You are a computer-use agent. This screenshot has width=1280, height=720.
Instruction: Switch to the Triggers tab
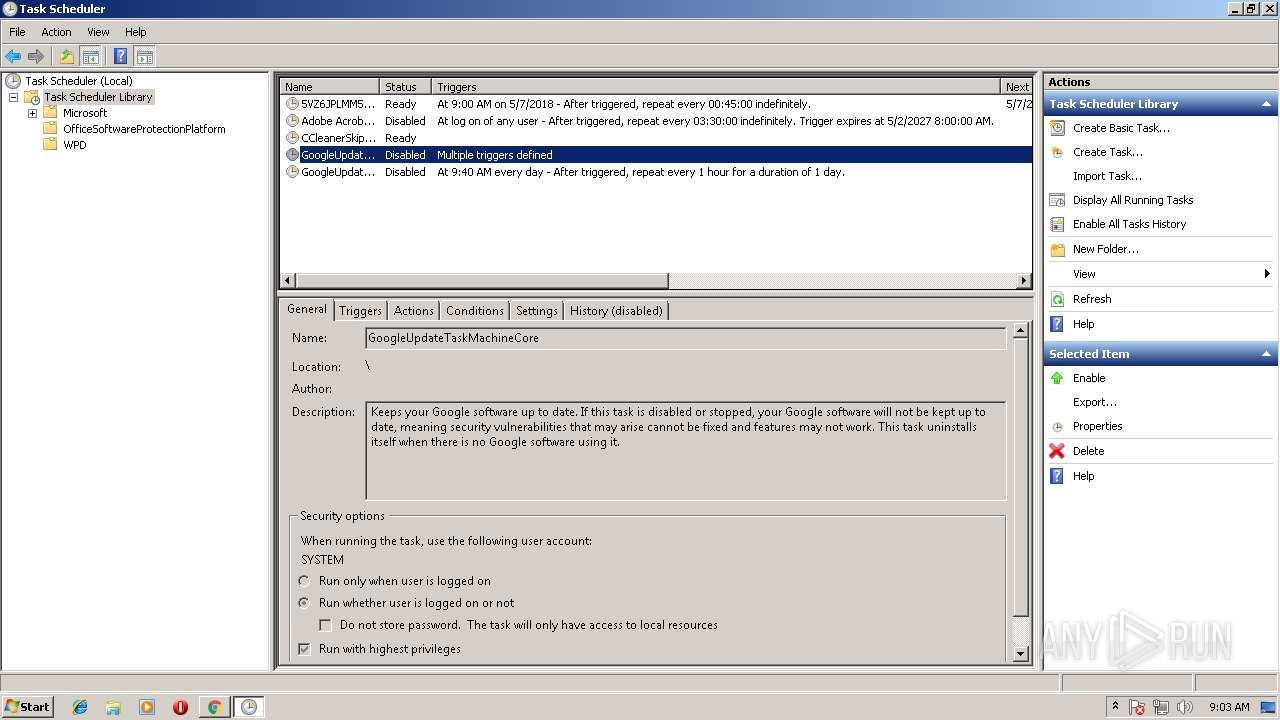(x=360, y=311)
